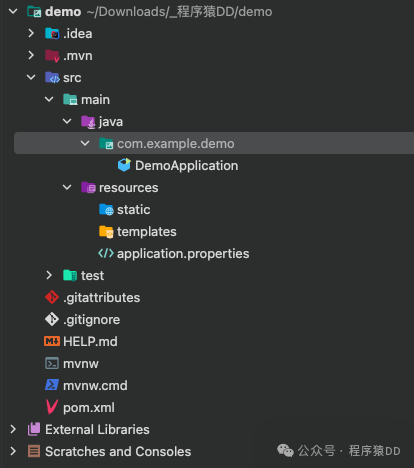This screenshot has height=468, width=414.
Task: Expand the test folder
Action: pyautogui.click(x=49, y=275)
